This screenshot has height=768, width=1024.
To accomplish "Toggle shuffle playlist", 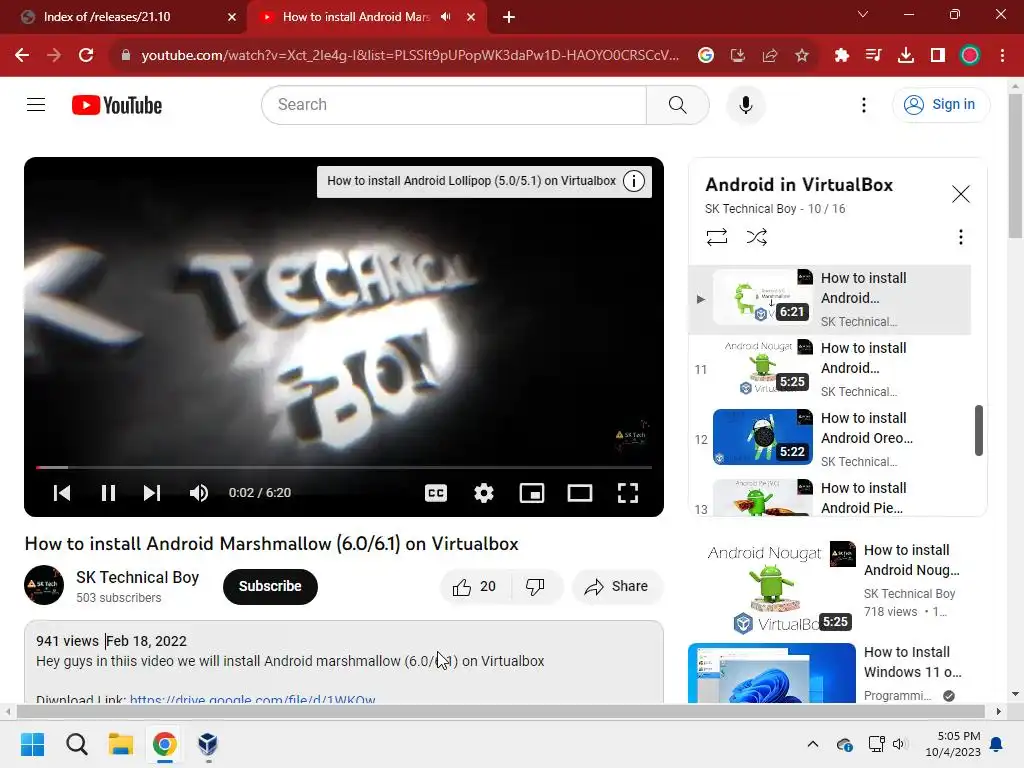I will (x=756, y=236).
